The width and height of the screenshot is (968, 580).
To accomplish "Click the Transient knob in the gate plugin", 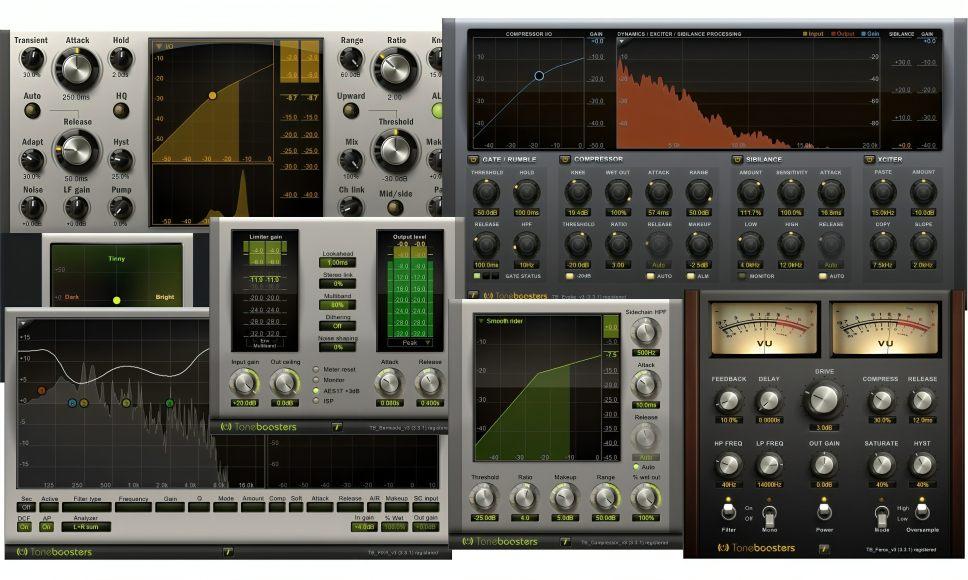I will (31, 59).
